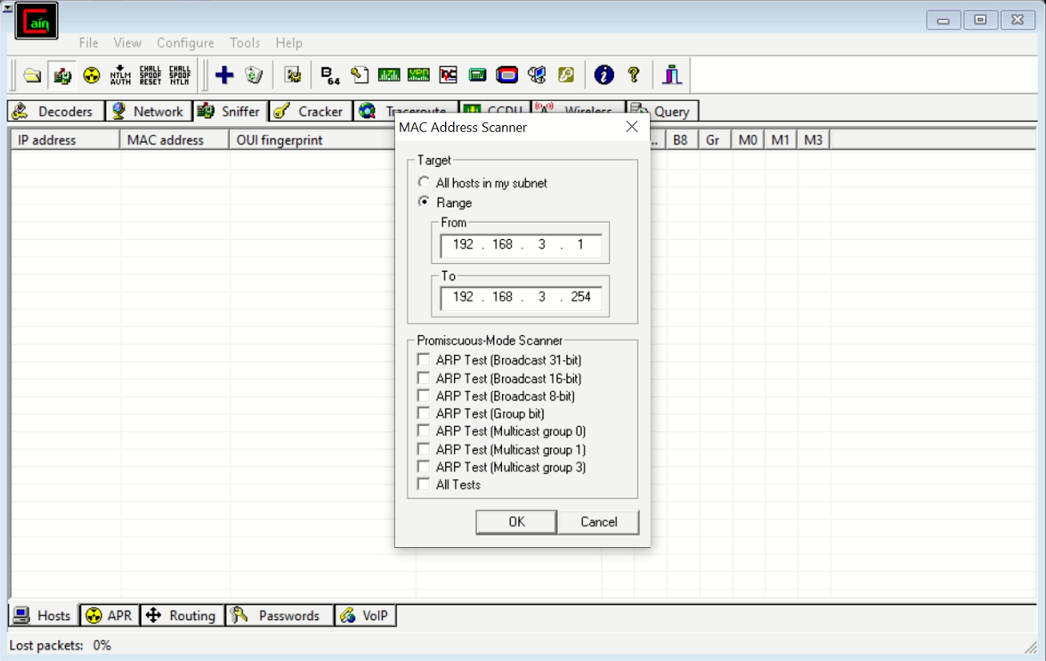Screen dimensions: 1046x661
Task: Open the About info icon
Action: tap(604, 75)
